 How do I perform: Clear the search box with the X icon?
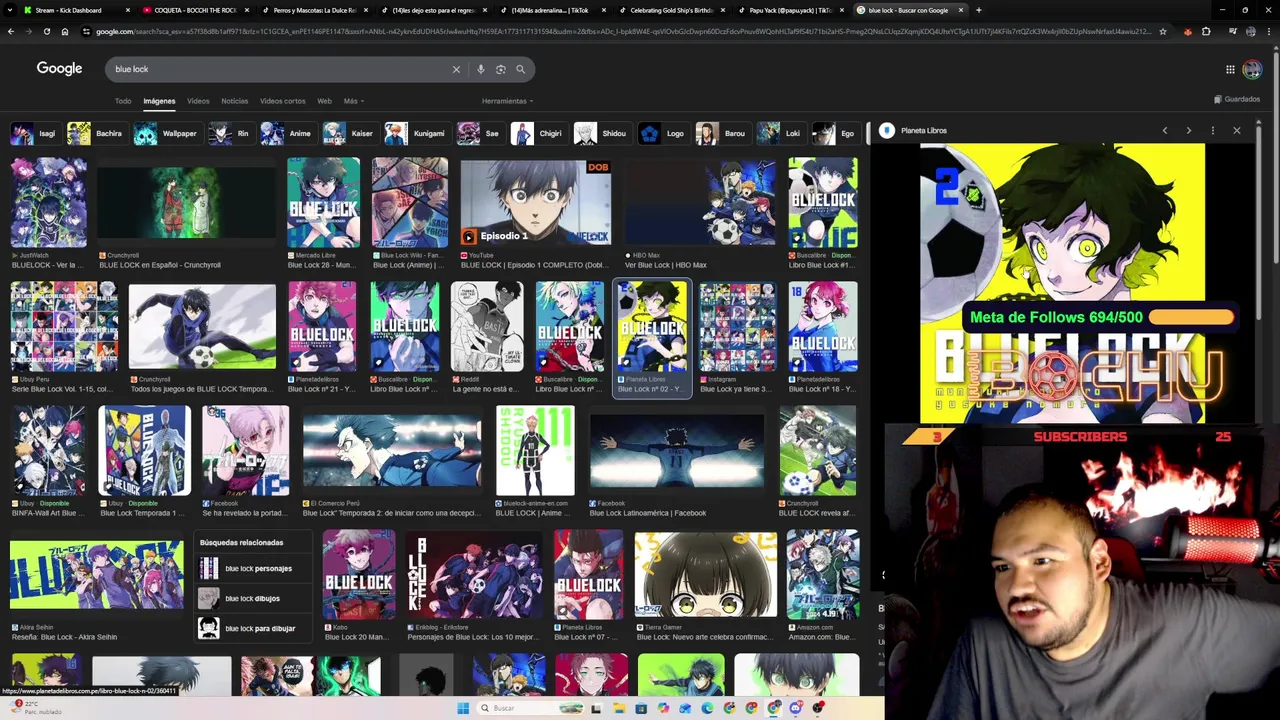pyautogui.click(x=456, y=69)
